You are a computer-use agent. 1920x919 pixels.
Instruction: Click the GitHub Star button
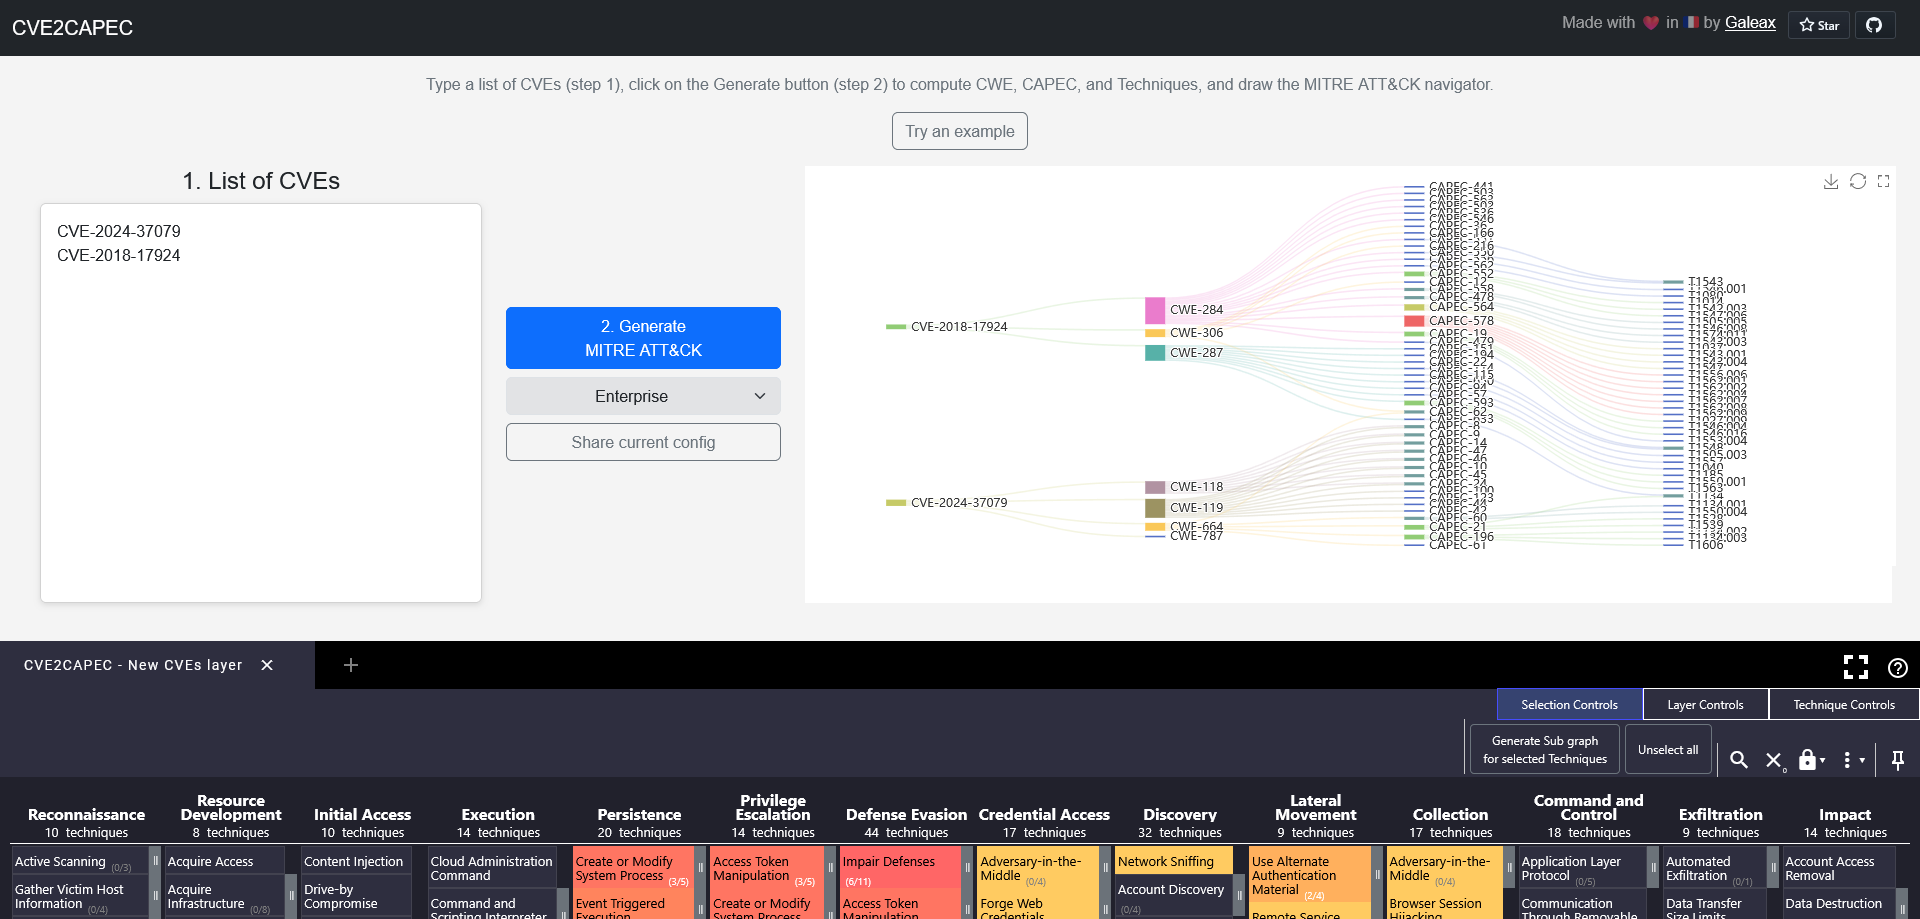pos(1819,25)
